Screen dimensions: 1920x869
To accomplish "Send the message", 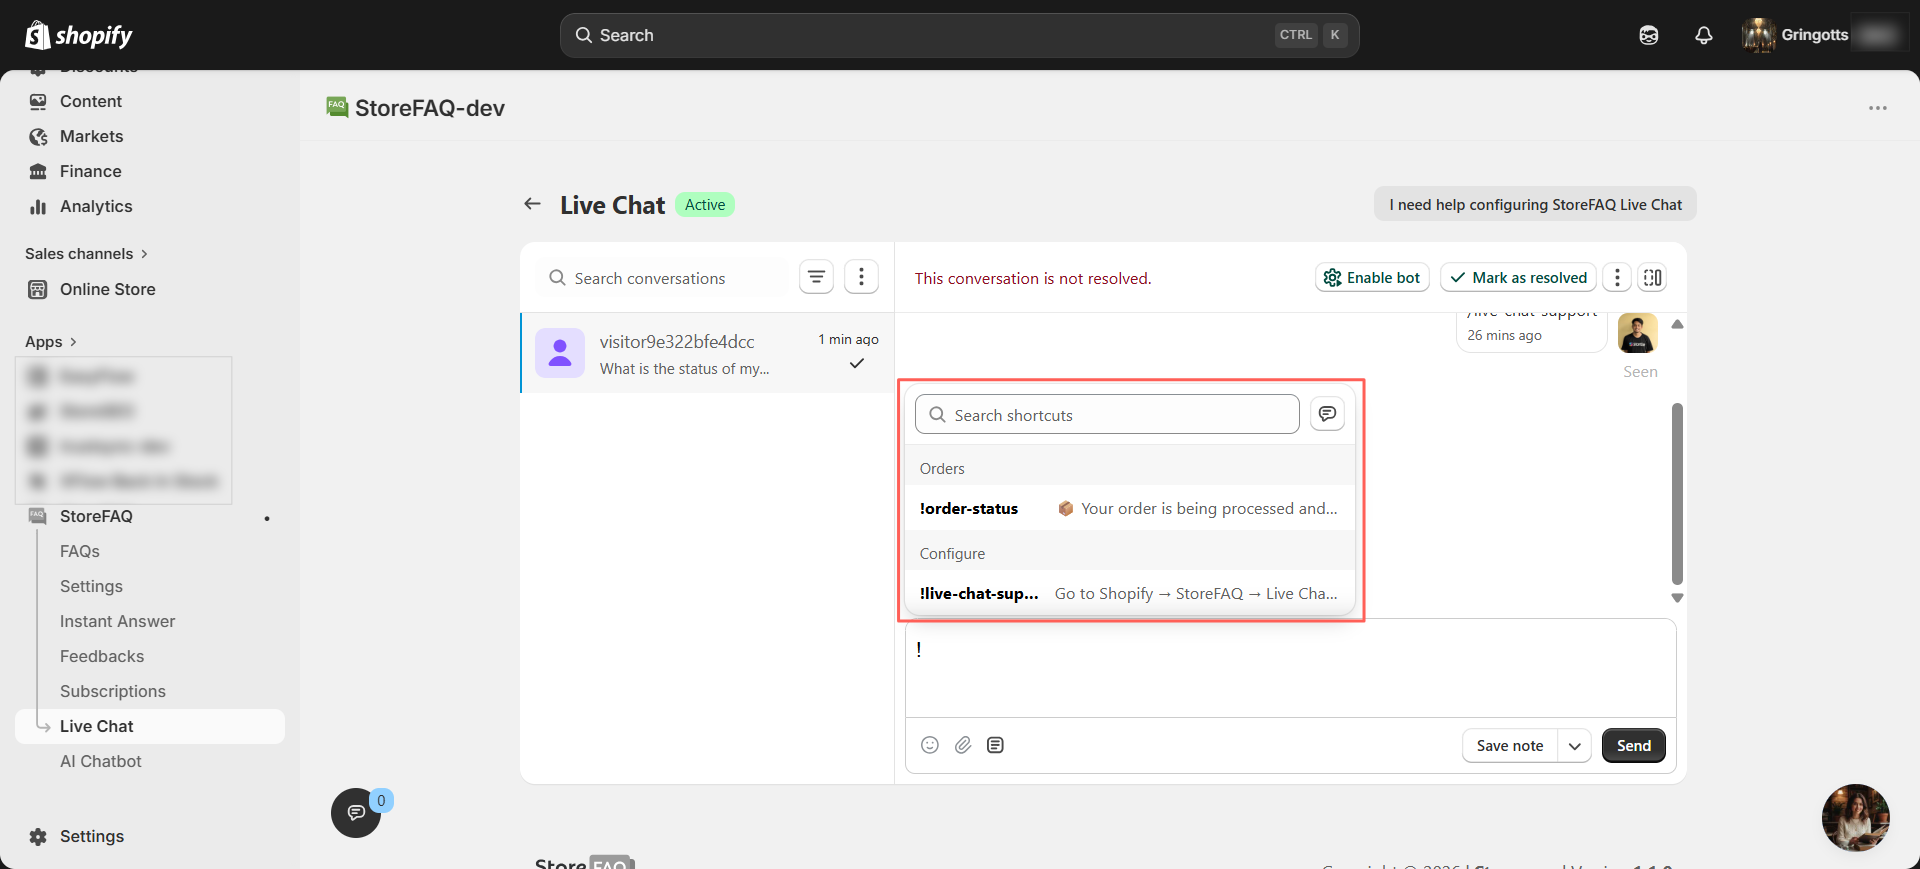I will click(1634, 746).
